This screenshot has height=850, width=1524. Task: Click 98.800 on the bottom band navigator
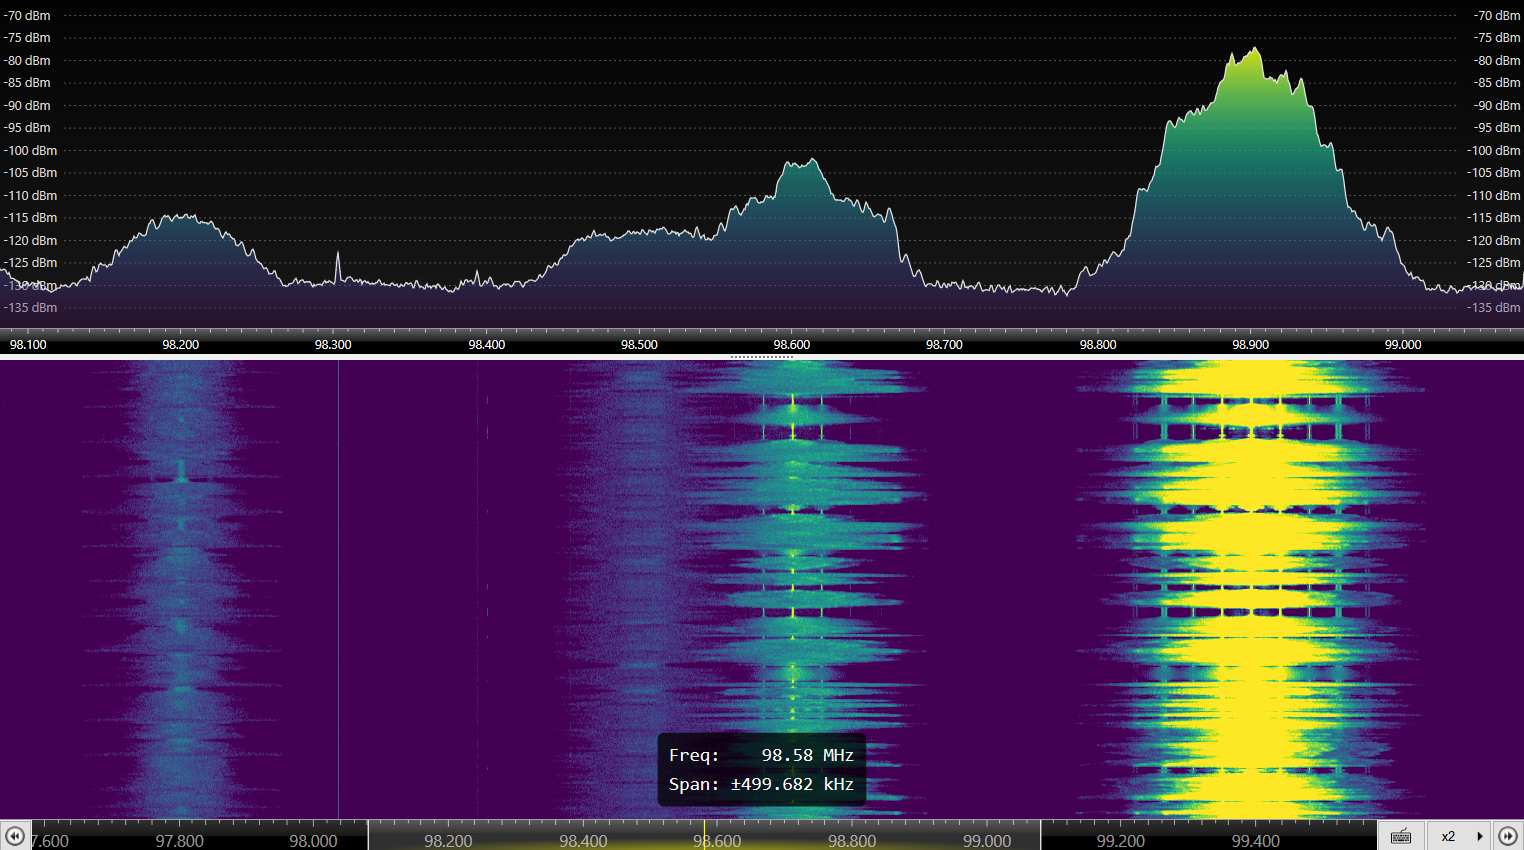[x=852, y=841]
